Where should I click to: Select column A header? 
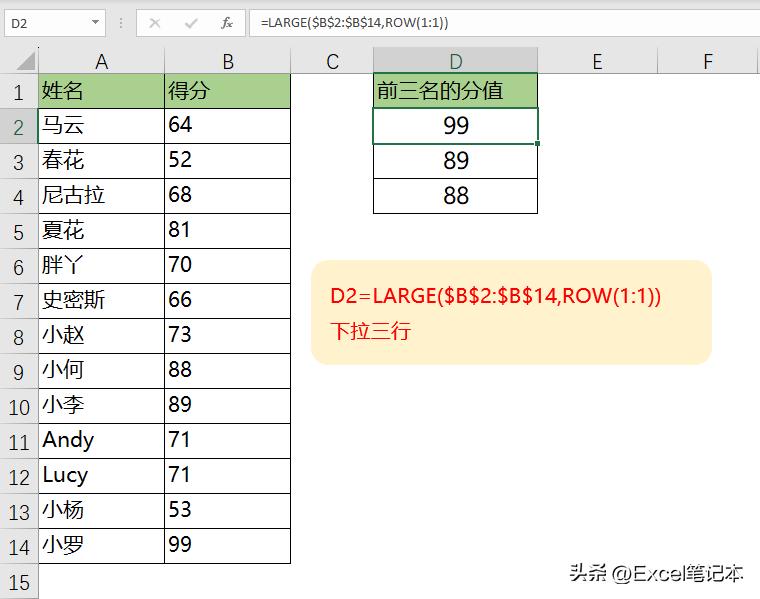101,61
